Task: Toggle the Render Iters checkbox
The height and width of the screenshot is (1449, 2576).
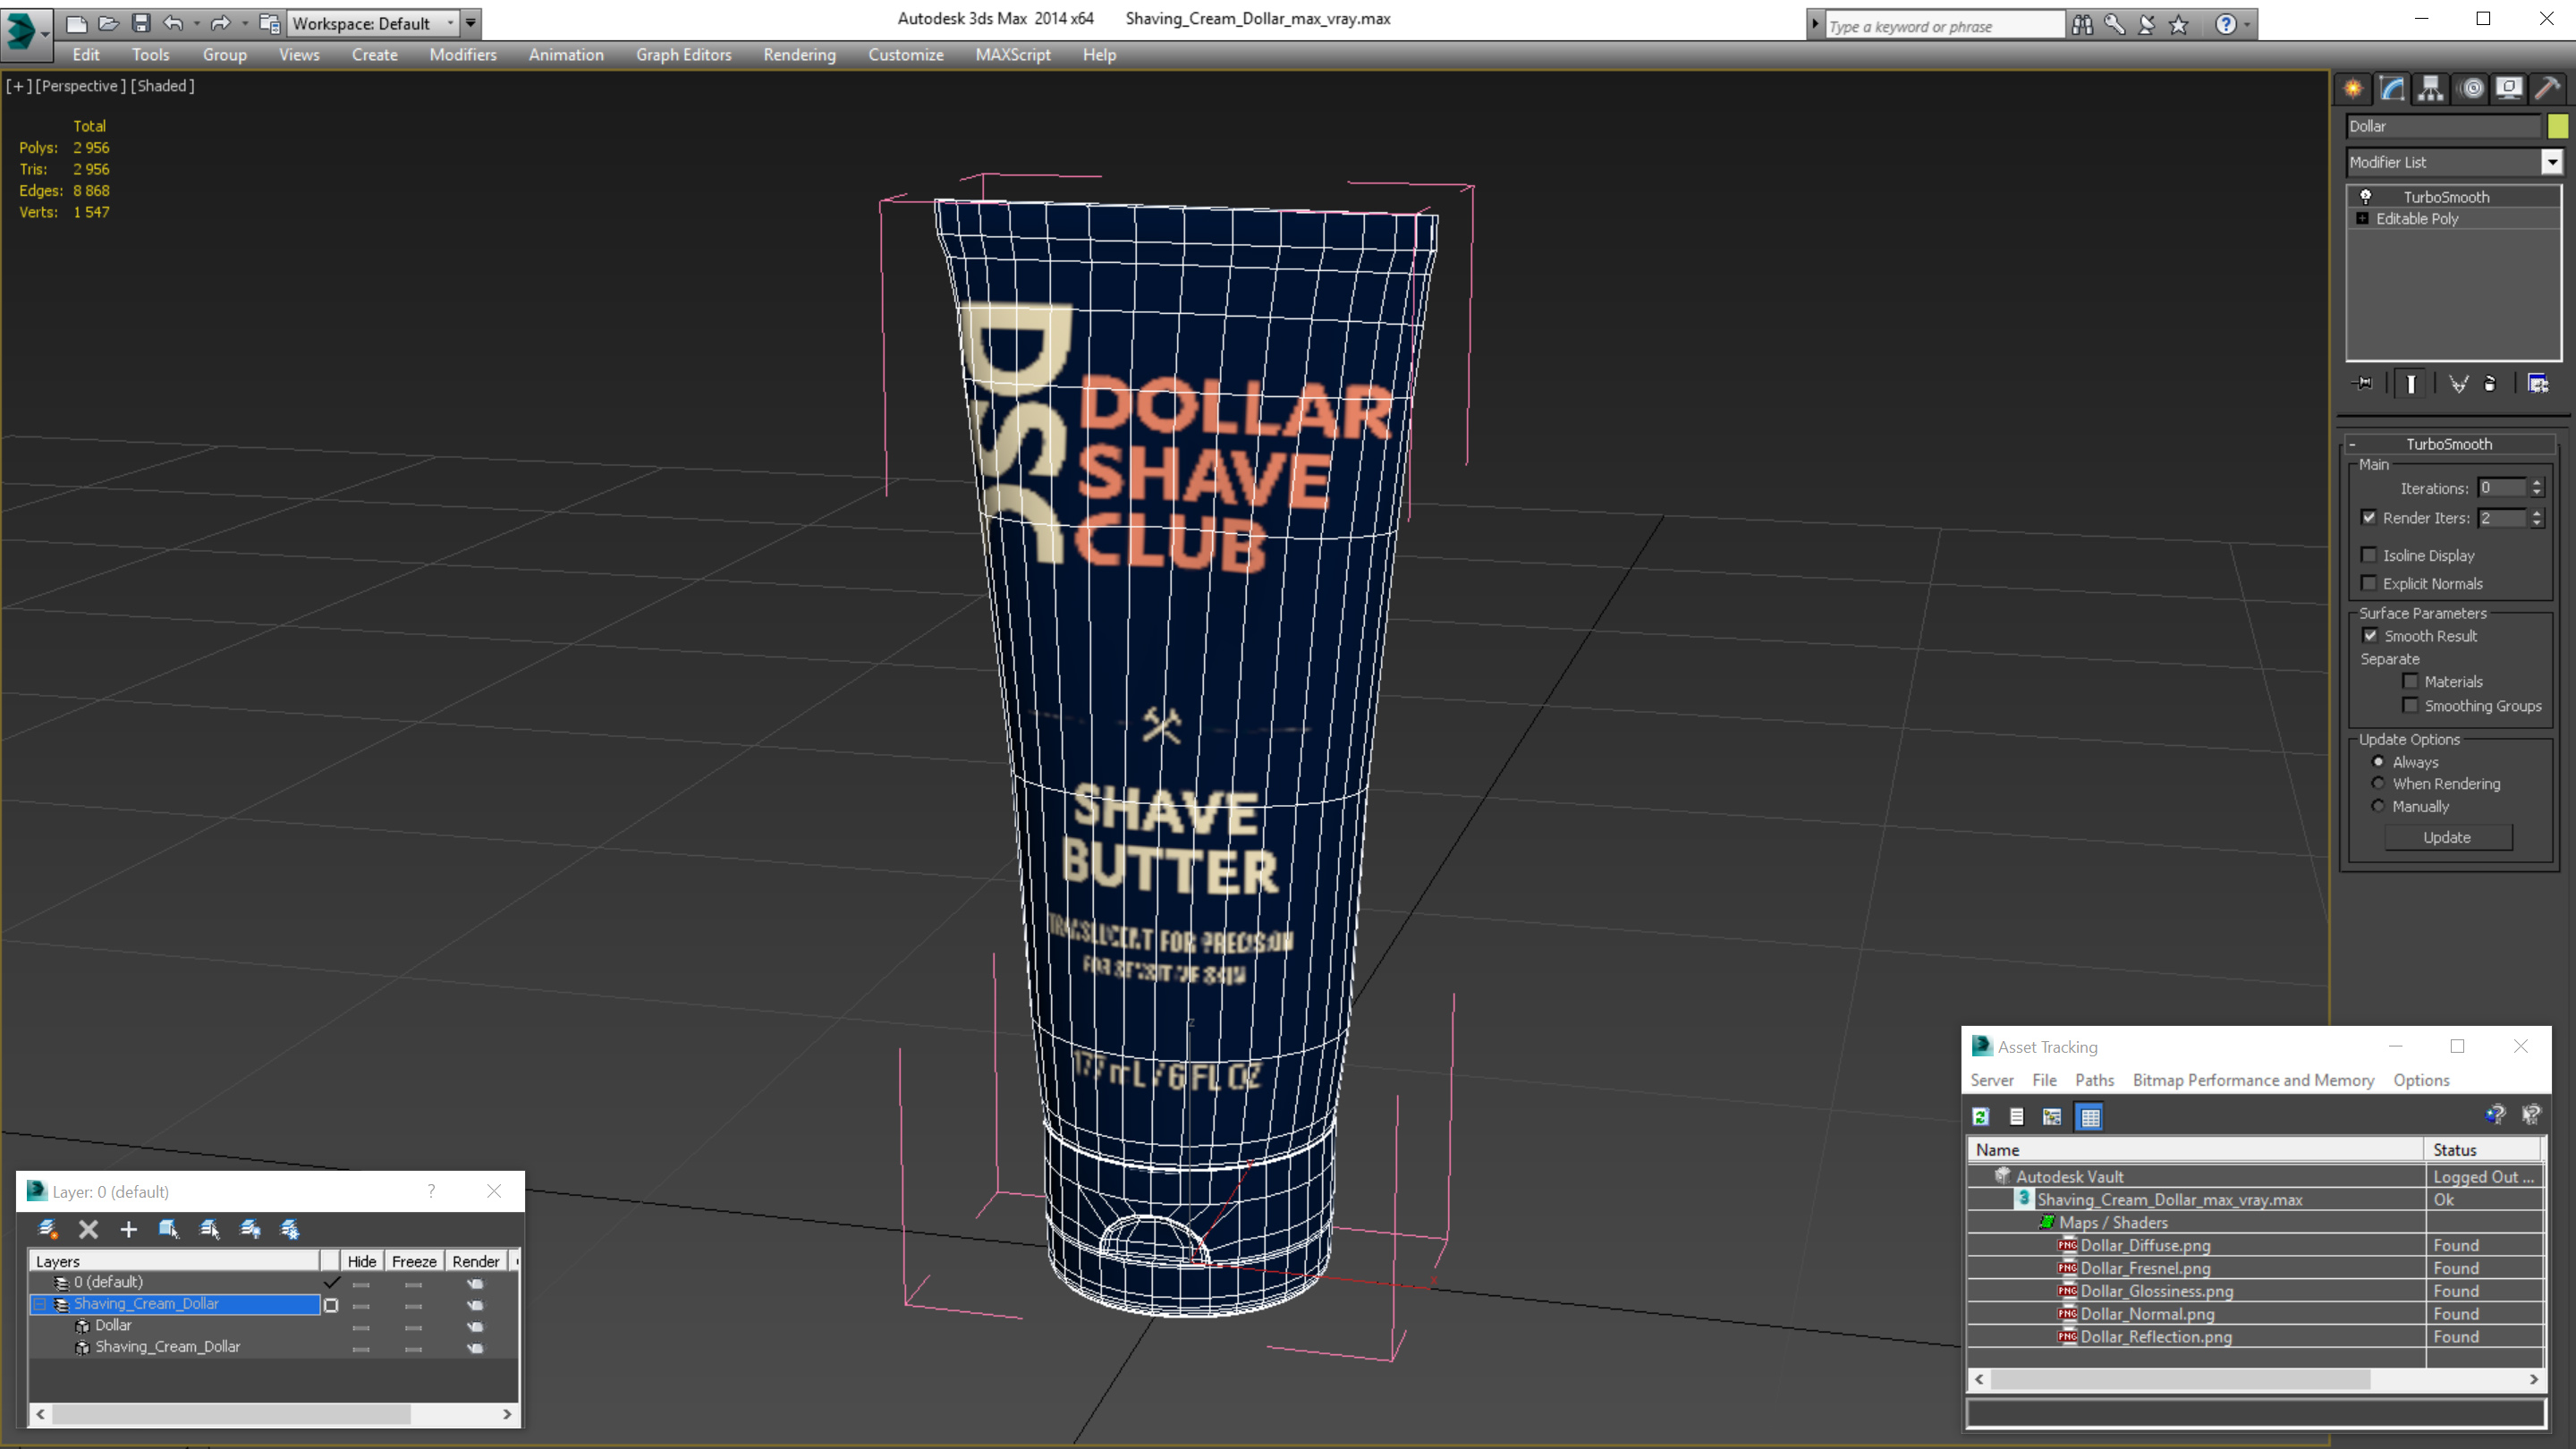Action: tap(2369, 518)
